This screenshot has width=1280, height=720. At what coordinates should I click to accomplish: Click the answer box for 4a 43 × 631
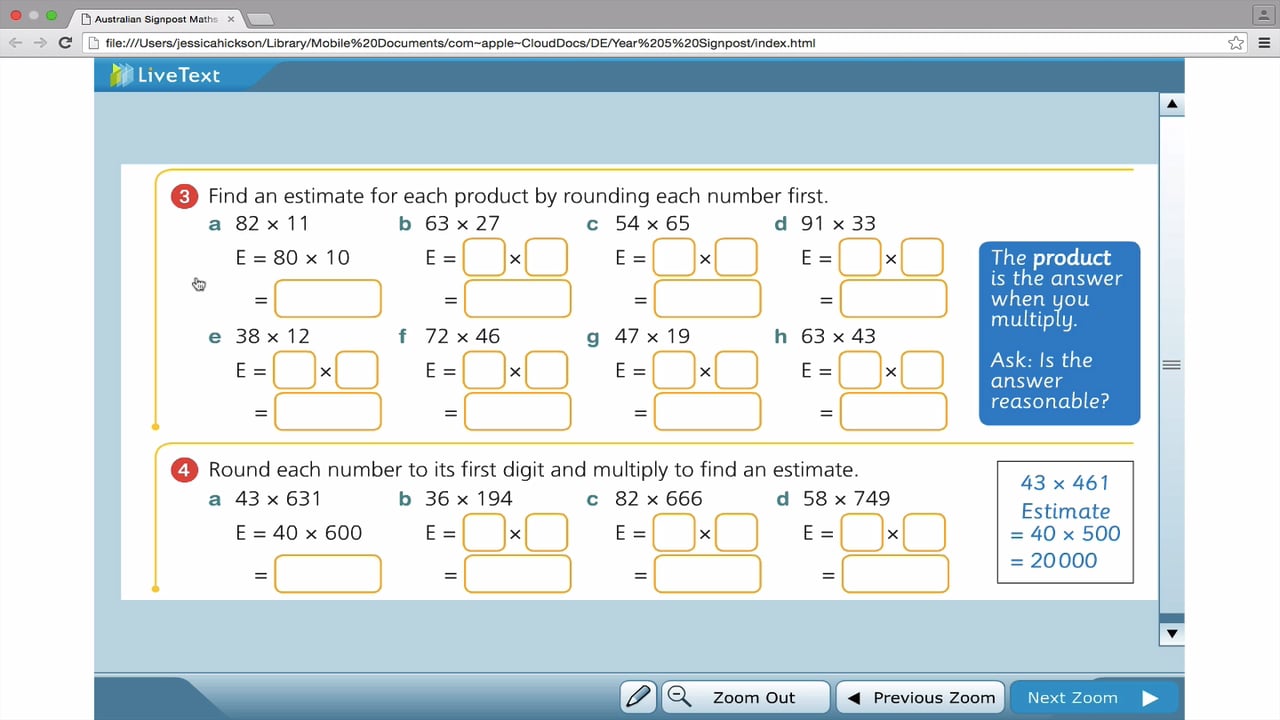328,574
